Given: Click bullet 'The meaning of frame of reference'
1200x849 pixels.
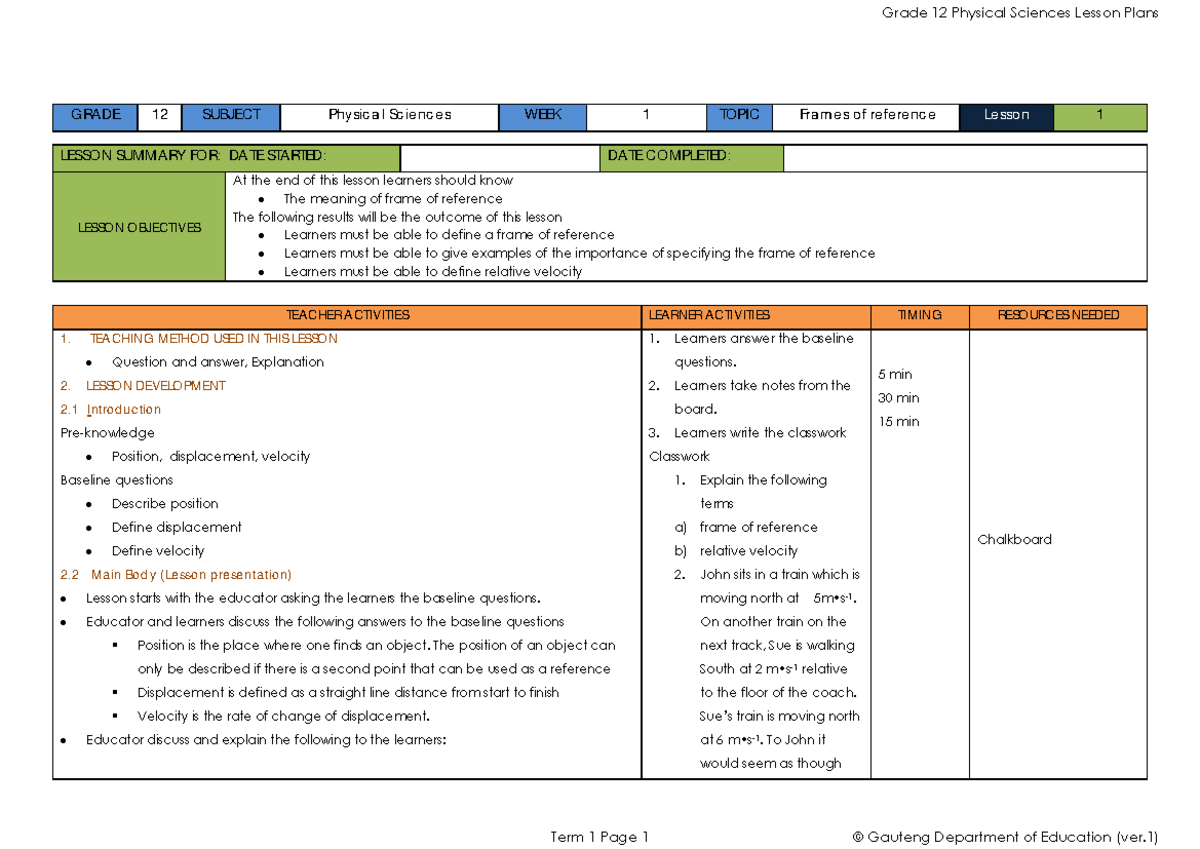Looking at the screenshot, I should [x=393, y=199].
